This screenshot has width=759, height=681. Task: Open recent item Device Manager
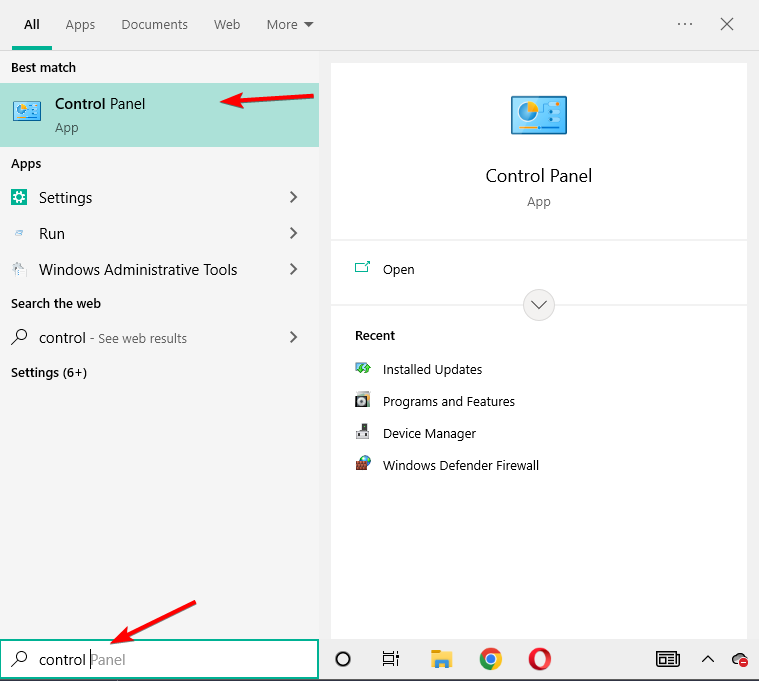click(x=429, y=434)
